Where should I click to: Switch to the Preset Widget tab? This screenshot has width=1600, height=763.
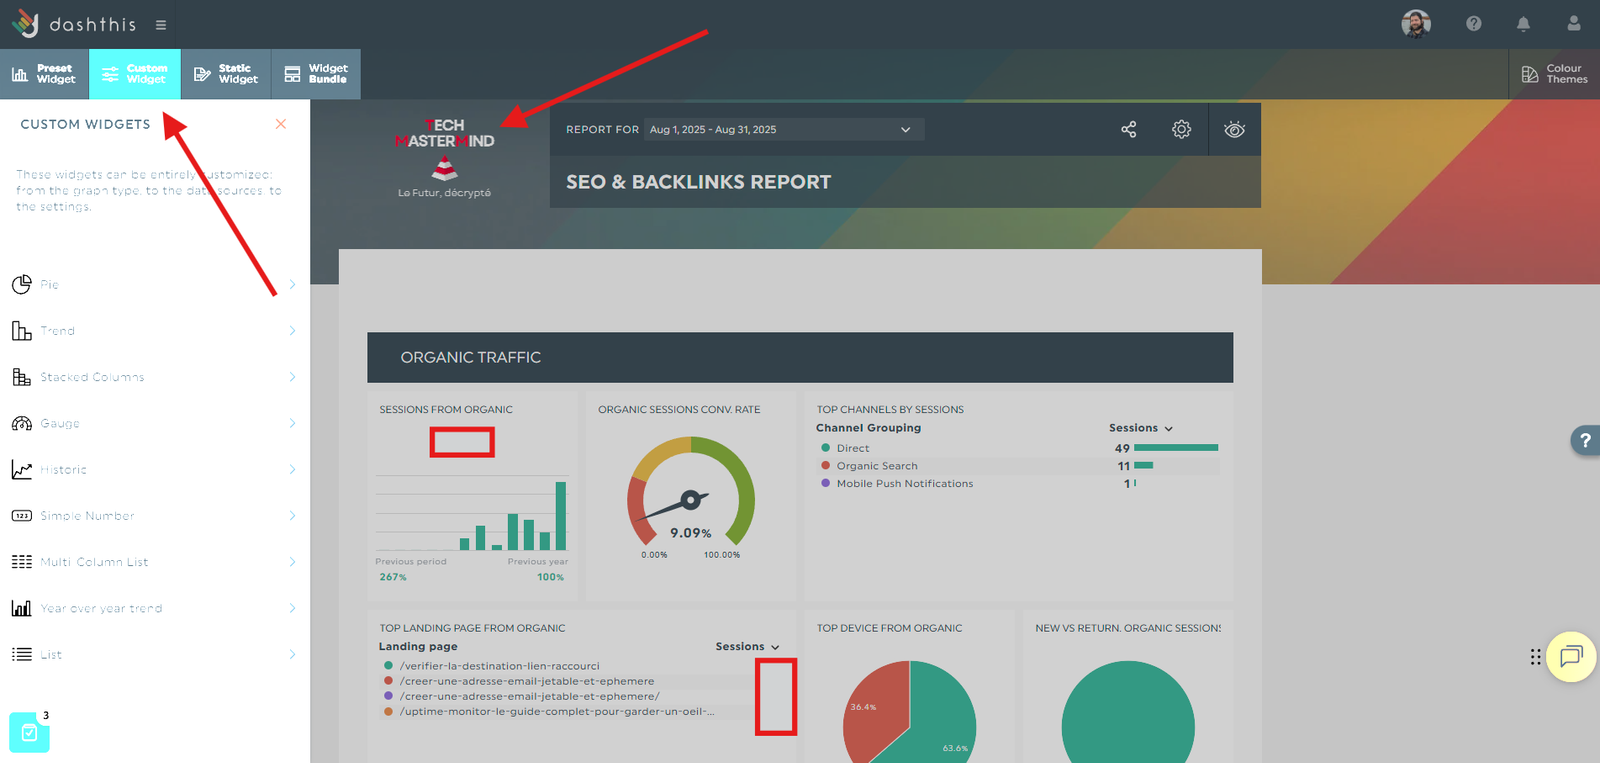[44, 74]
